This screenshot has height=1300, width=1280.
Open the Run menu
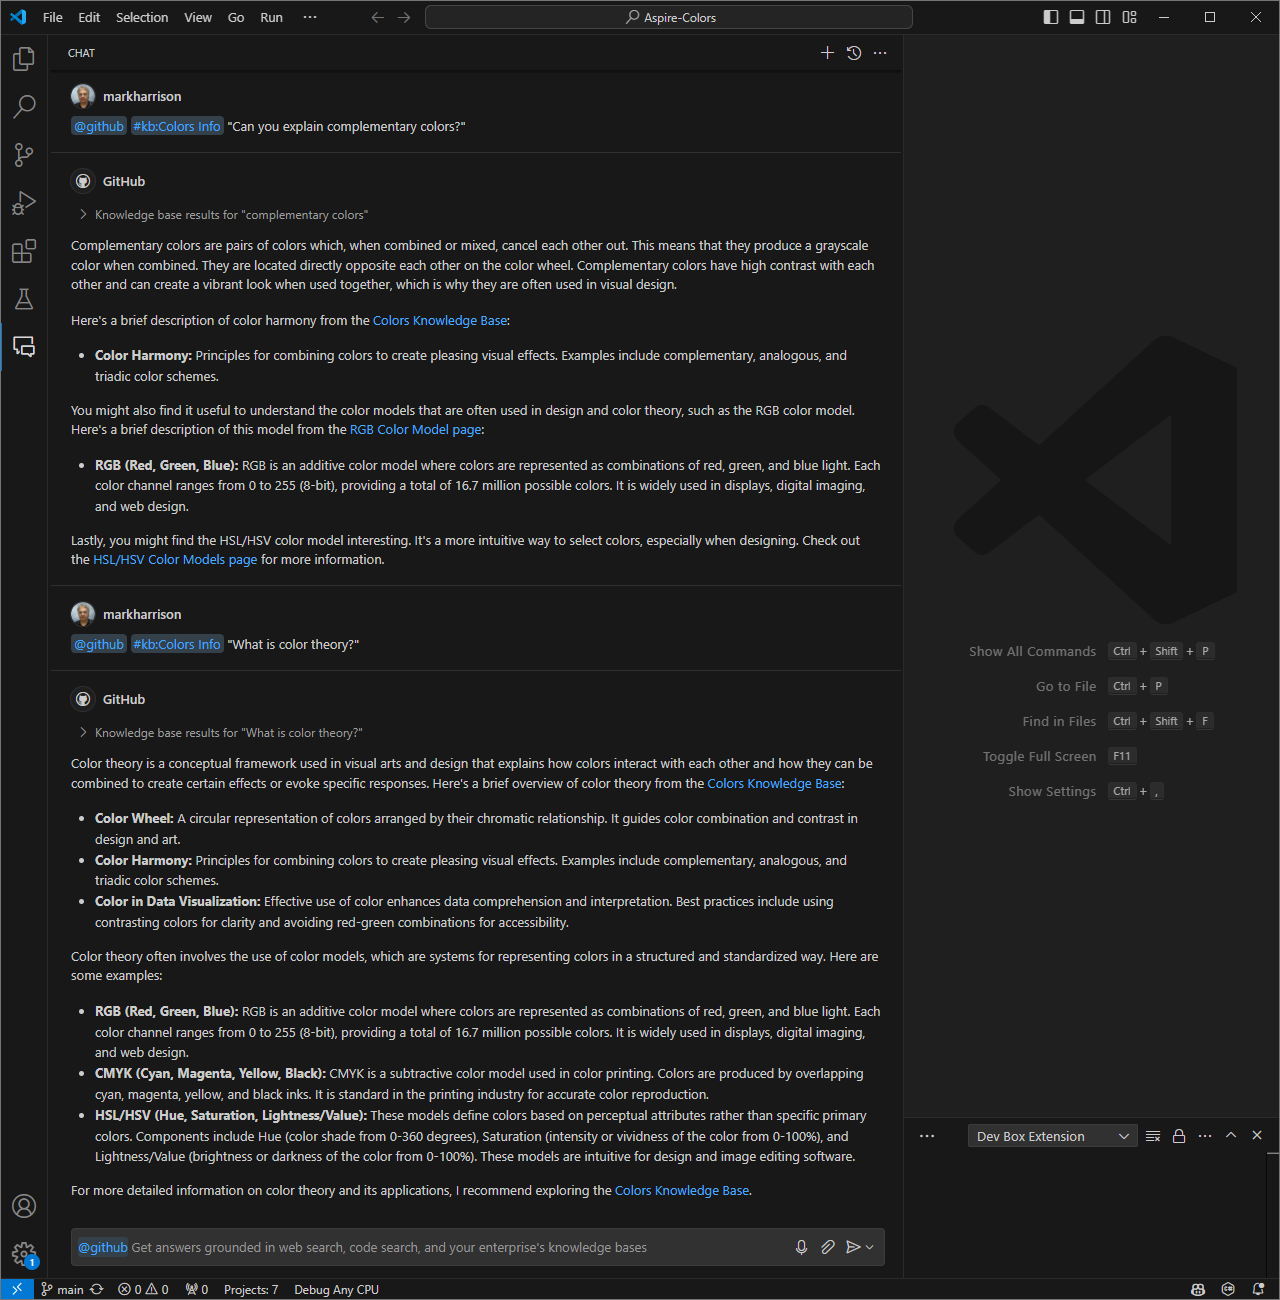(x=271, y=17)
